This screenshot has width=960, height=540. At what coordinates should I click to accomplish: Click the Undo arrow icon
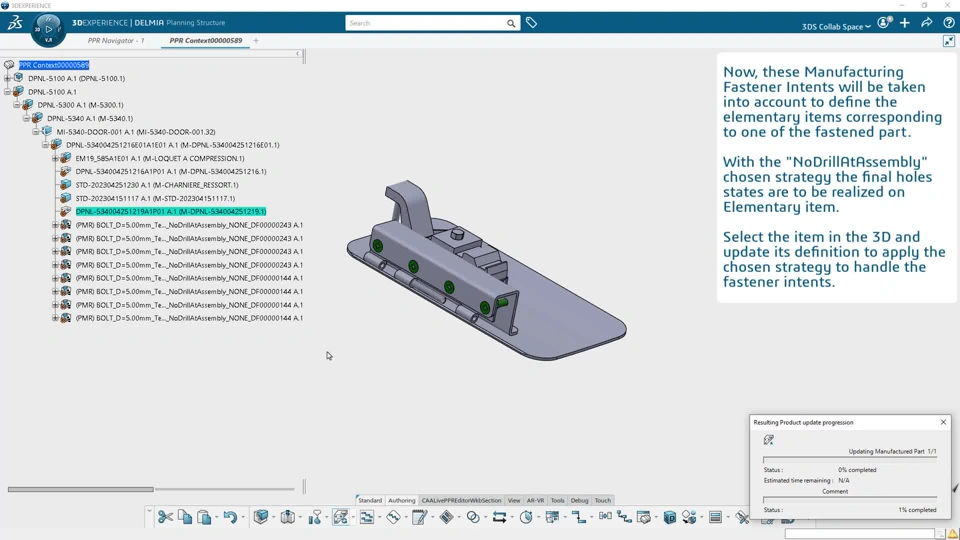230,517
